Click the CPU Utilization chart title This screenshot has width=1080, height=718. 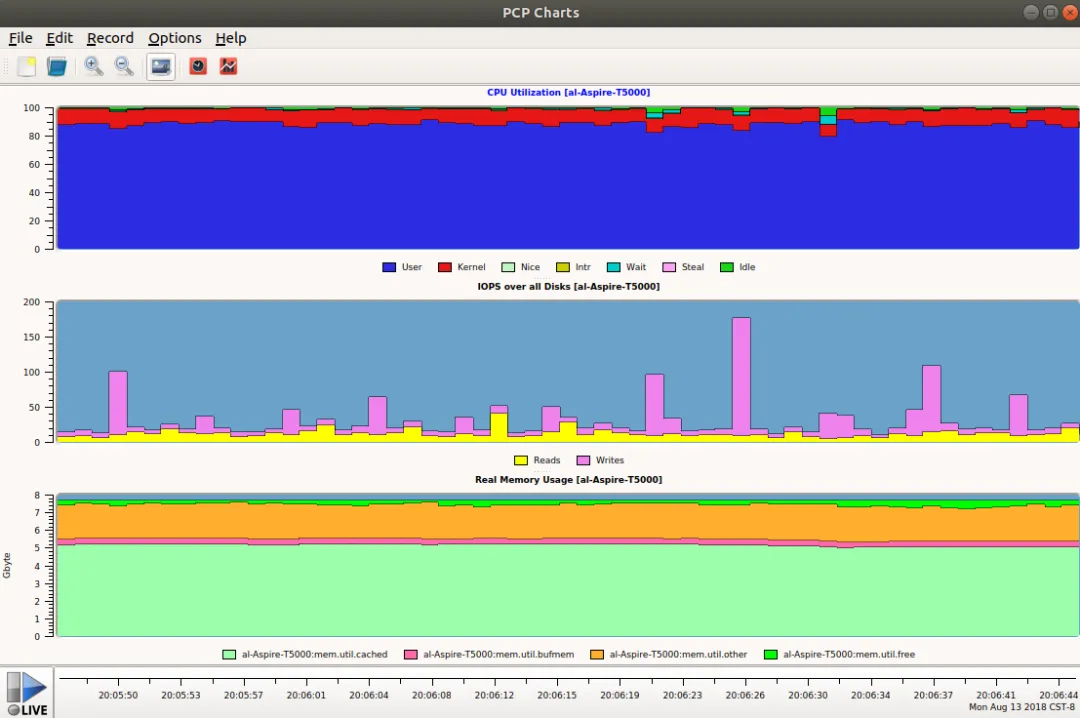[x=568, y=92]
